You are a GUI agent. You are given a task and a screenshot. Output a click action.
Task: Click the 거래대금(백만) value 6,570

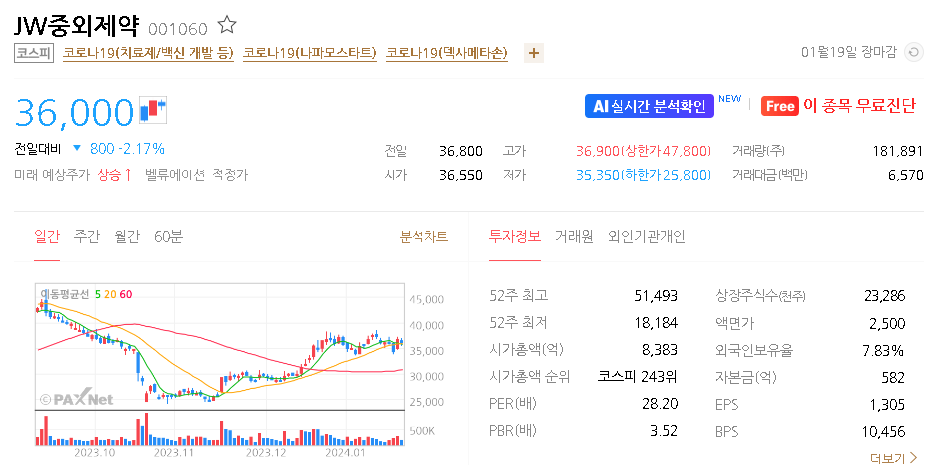click(x=906, y=176)
